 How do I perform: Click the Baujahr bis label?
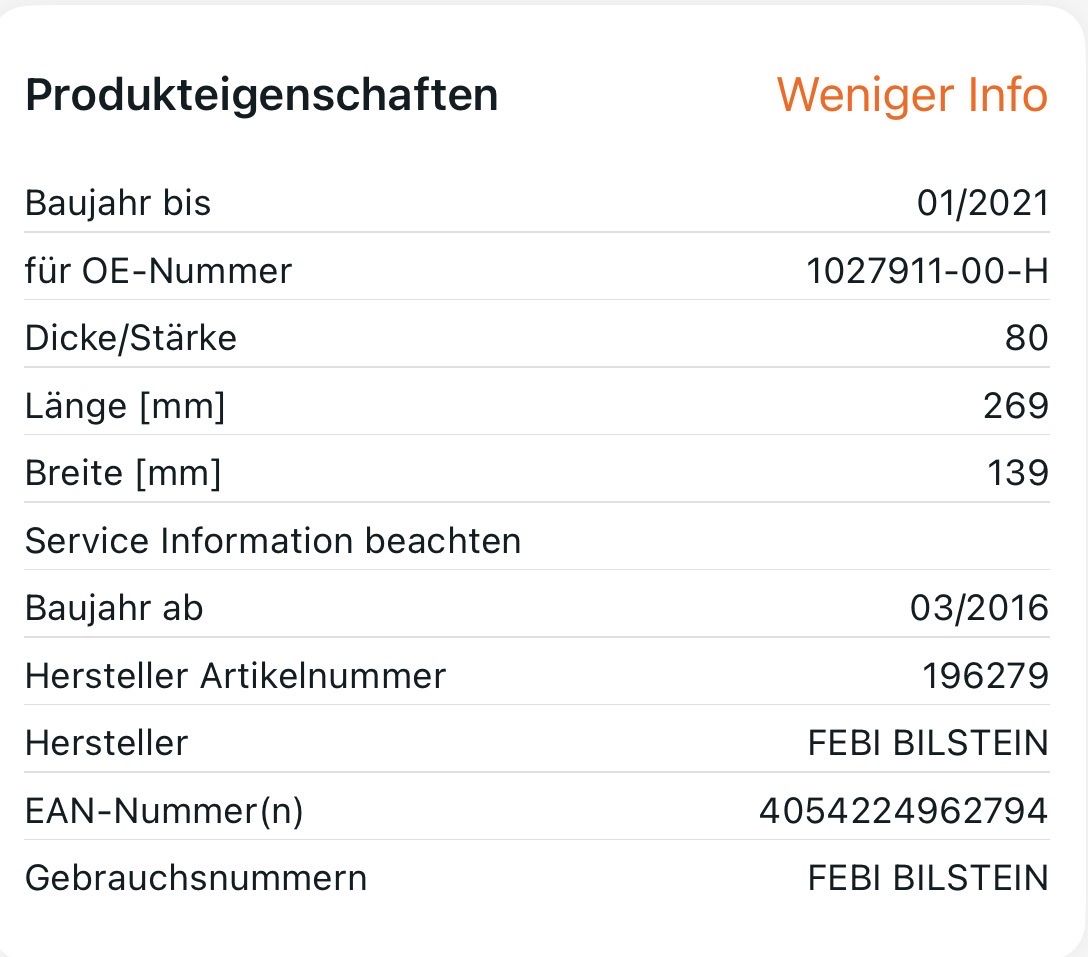(118, 203)
